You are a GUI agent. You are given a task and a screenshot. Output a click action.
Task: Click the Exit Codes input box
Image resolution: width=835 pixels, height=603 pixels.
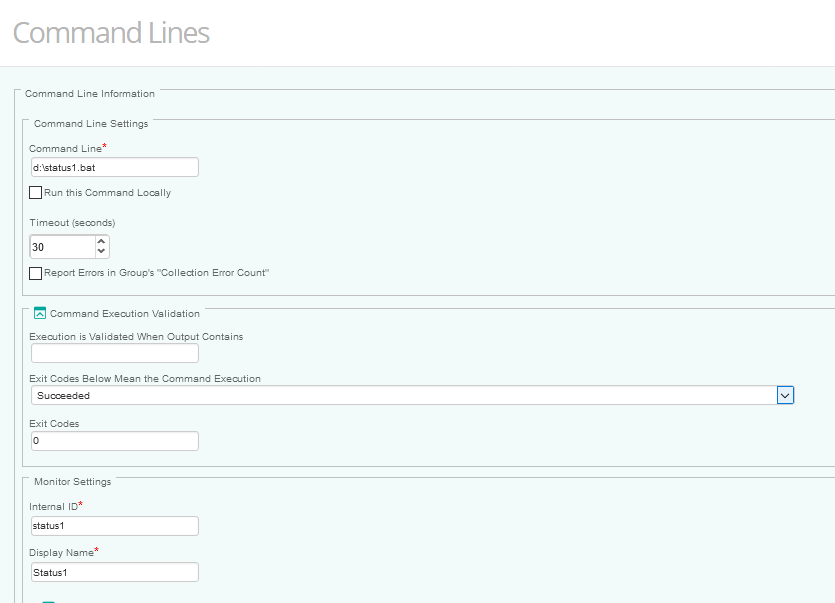(114, 441)
